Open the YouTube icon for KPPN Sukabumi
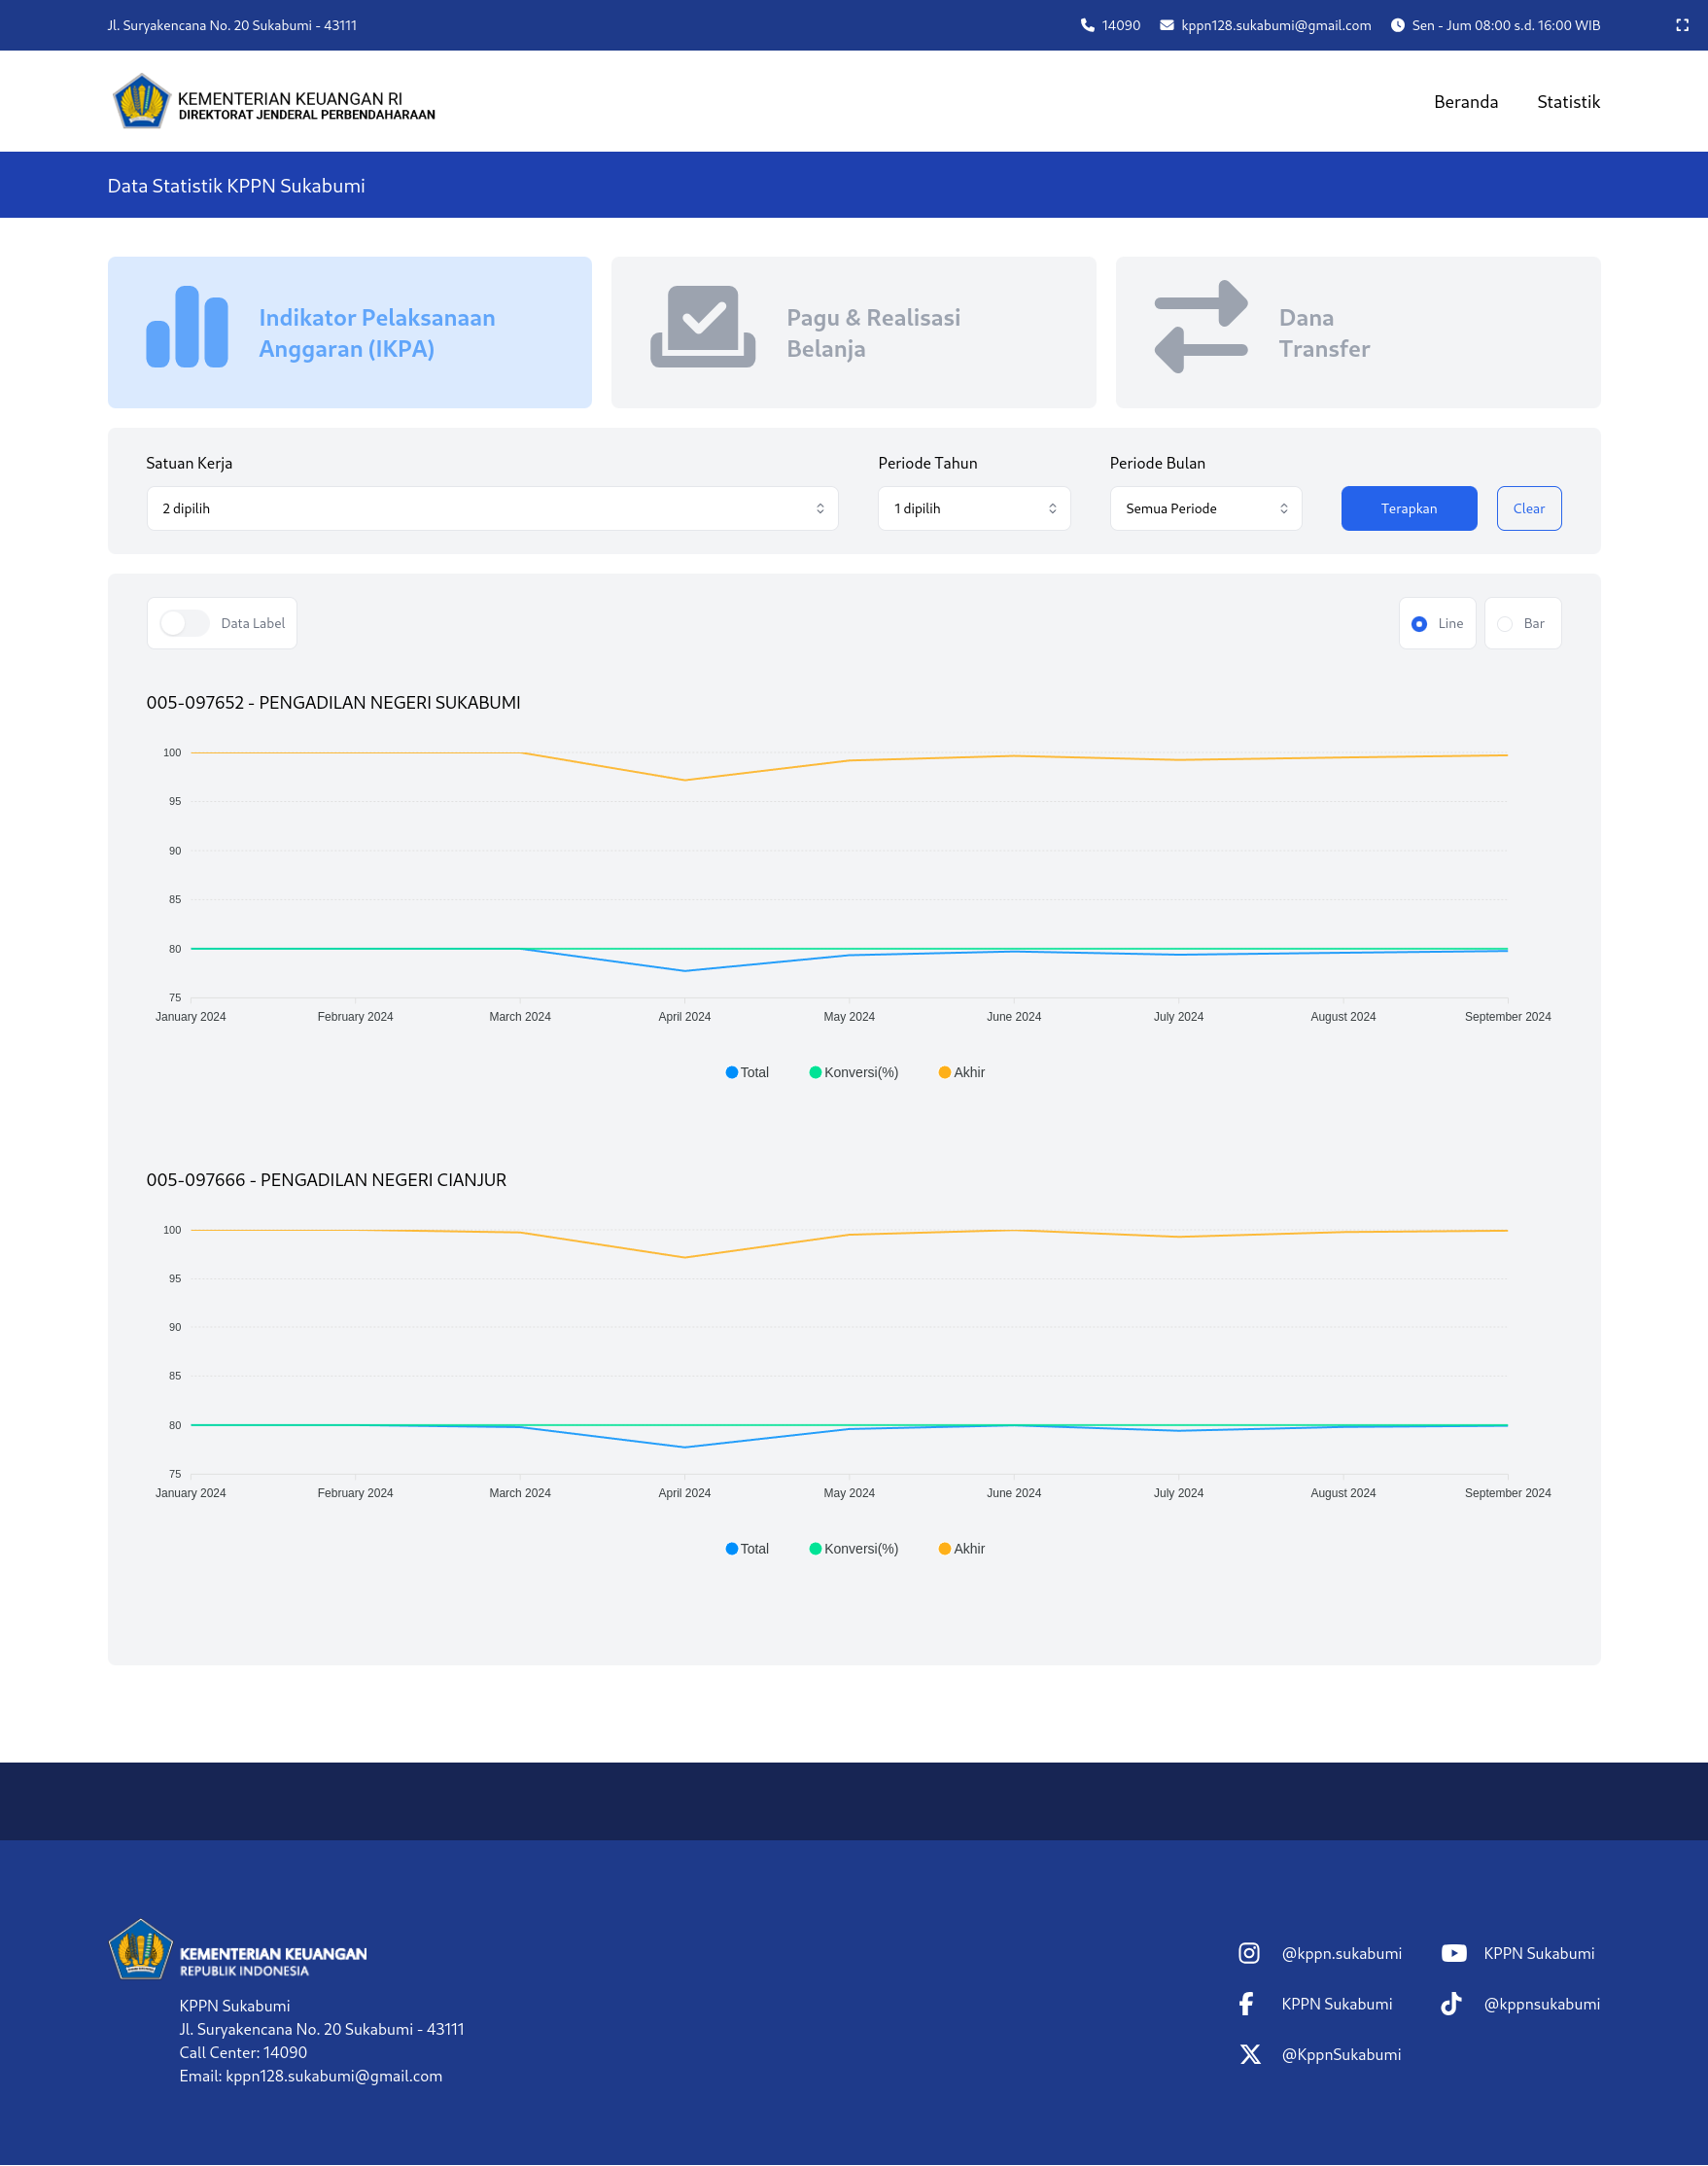This screenshot has height=2166, width=1708. [1453, 1953]
